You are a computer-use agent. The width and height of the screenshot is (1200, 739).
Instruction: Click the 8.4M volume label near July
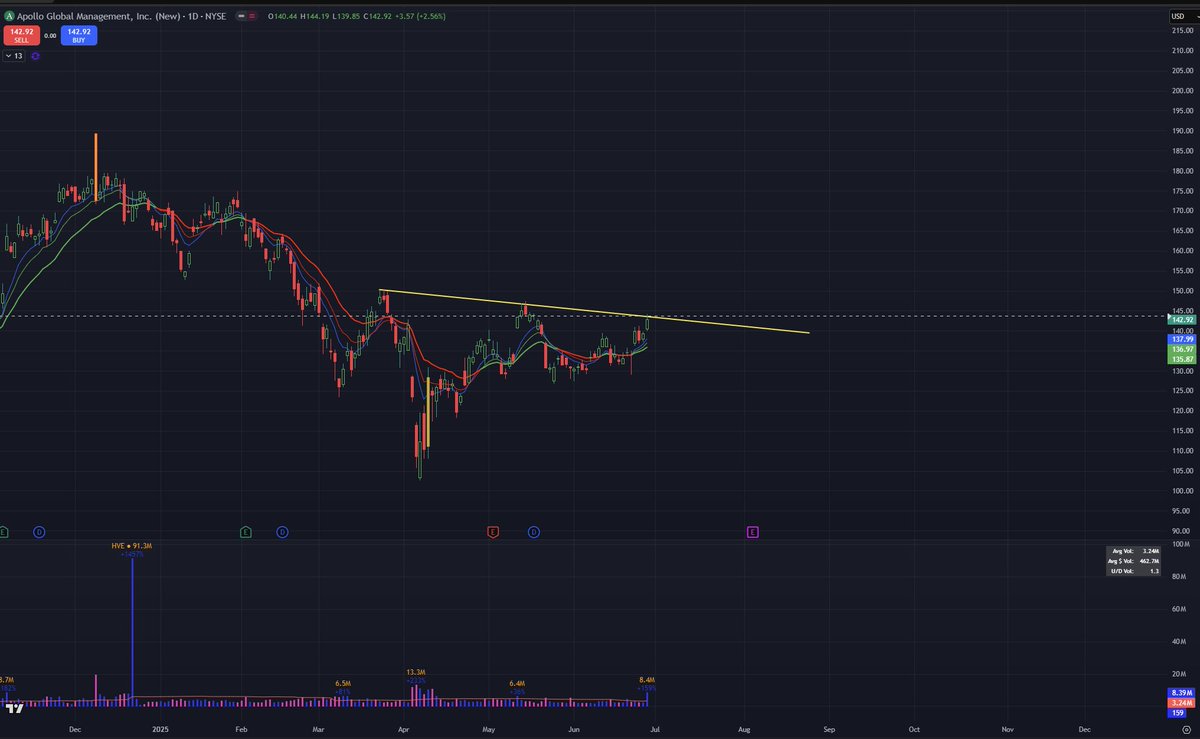tap(646, 680)
